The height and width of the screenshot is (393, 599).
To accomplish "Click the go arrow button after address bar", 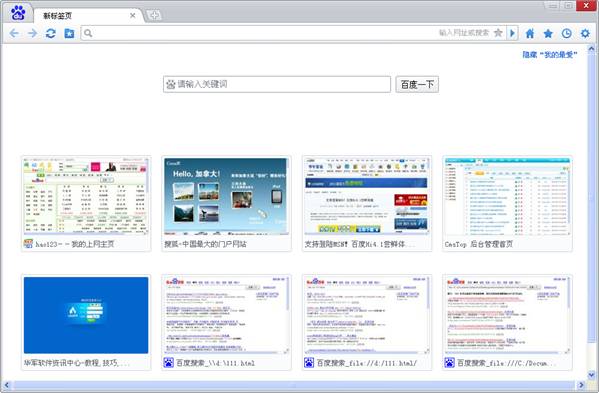I will coord(512,33).
